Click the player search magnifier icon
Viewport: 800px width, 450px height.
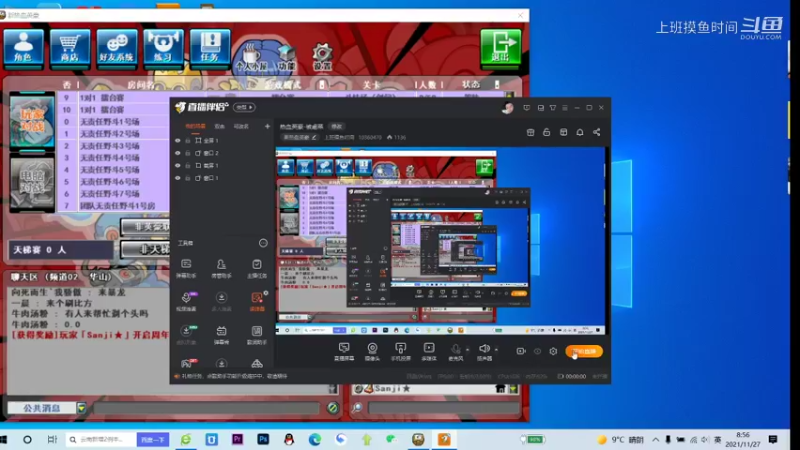coord(358,408)
